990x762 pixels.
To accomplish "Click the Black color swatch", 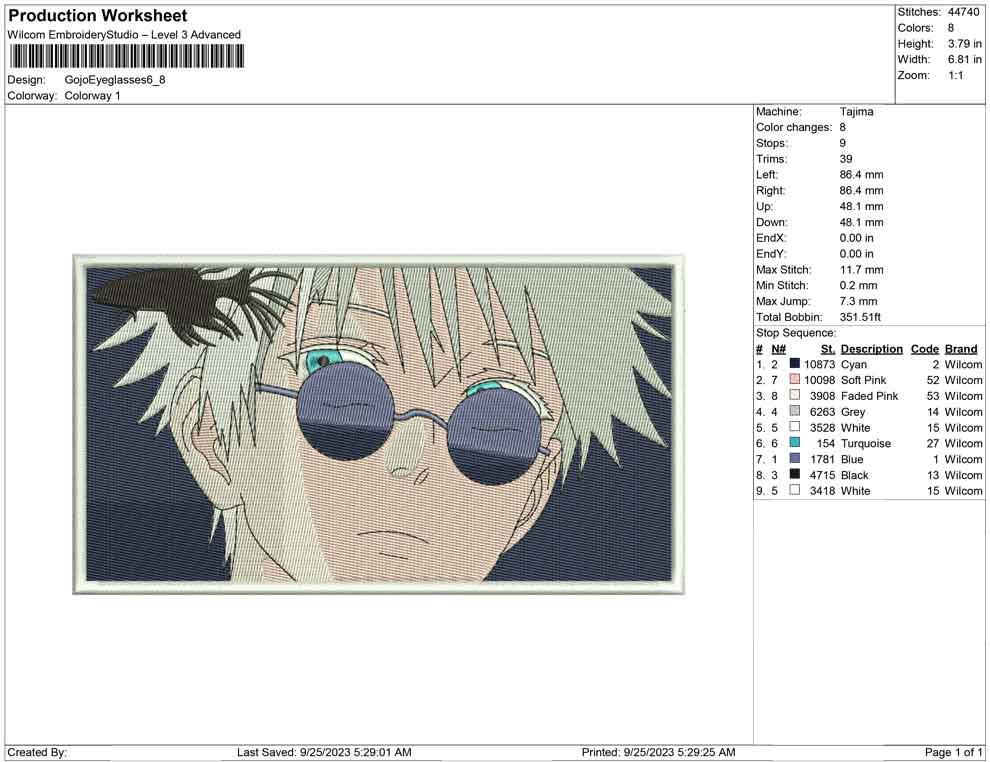I will 795,474.
